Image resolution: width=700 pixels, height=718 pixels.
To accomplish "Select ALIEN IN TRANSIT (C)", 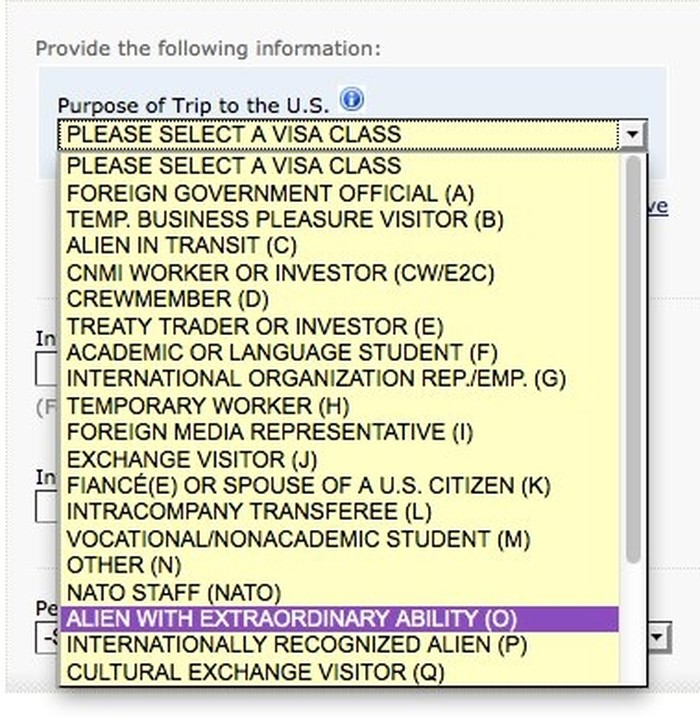I will (339, 246).
